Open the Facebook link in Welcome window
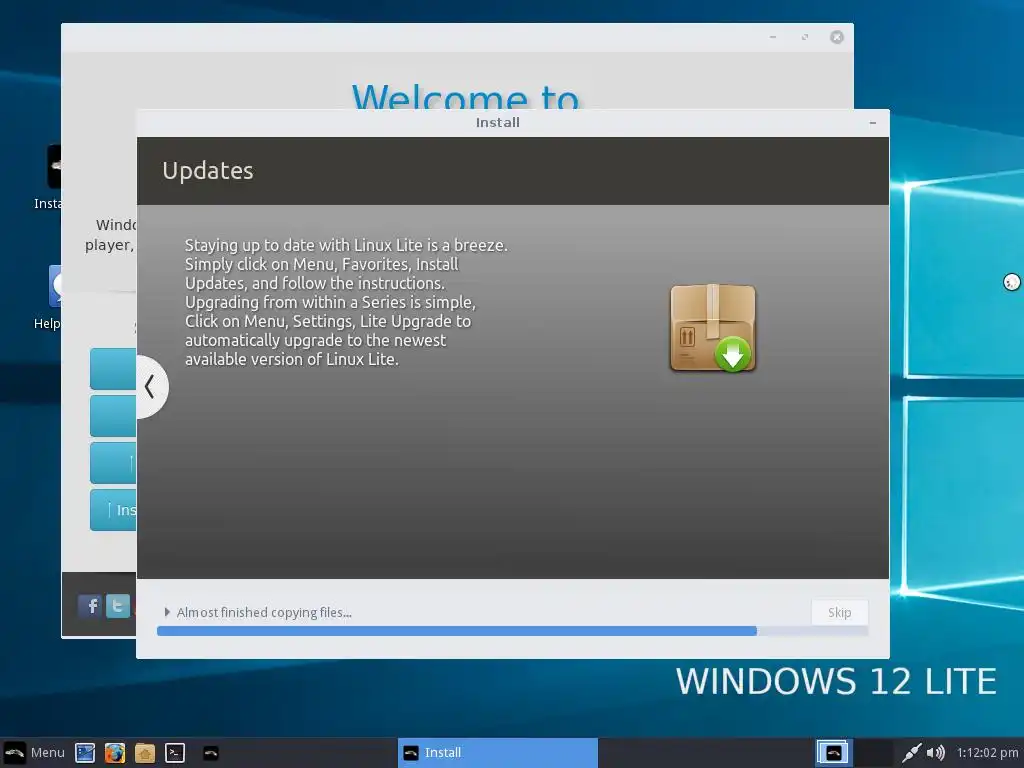The width and height of the screenshot is (1024, 768). [89, 605]
